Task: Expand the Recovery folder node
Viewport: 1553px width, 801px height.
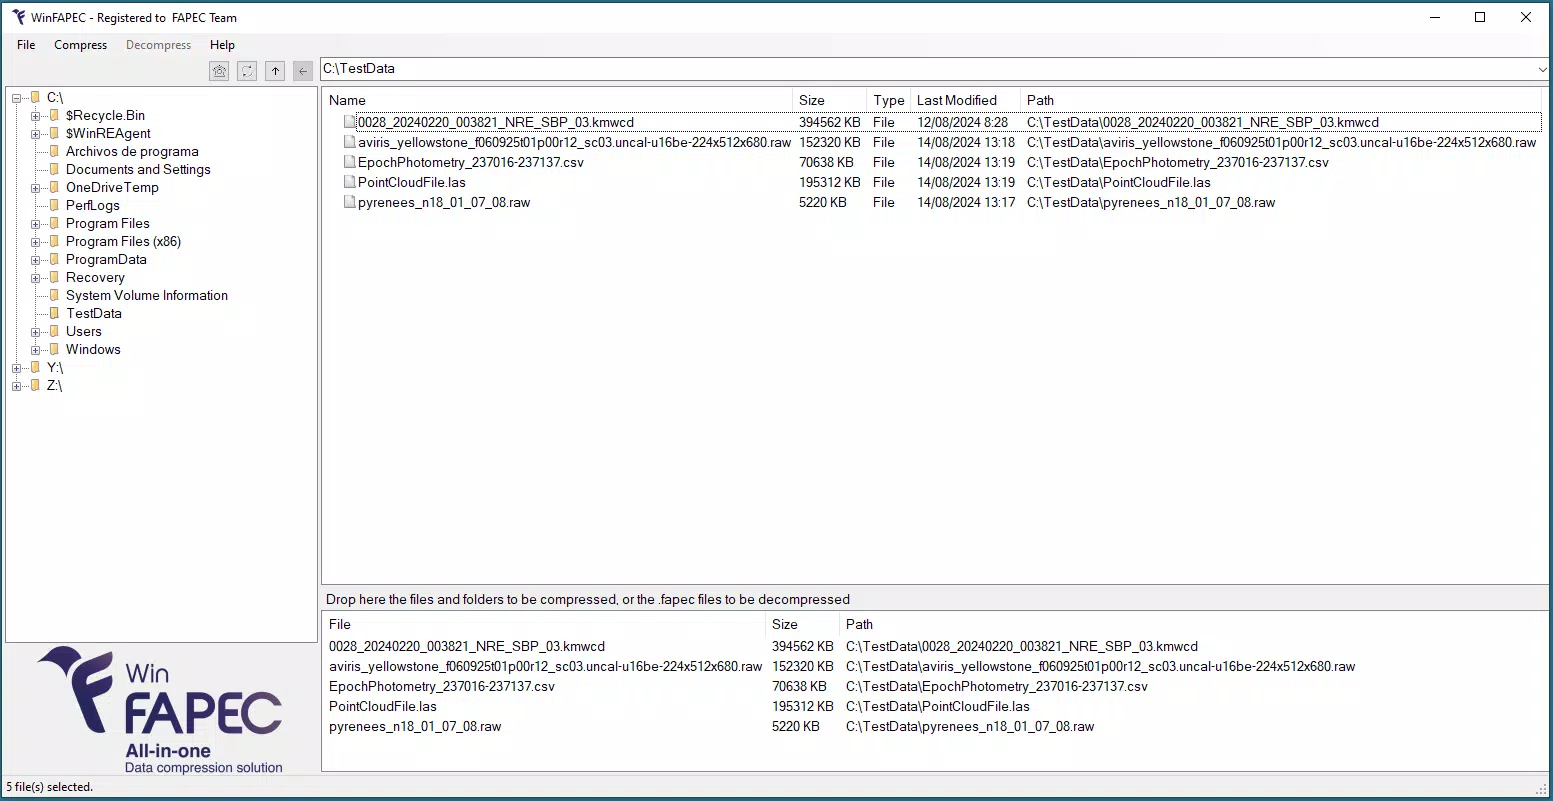Action: pyautogui.click(x=36, y=278)
